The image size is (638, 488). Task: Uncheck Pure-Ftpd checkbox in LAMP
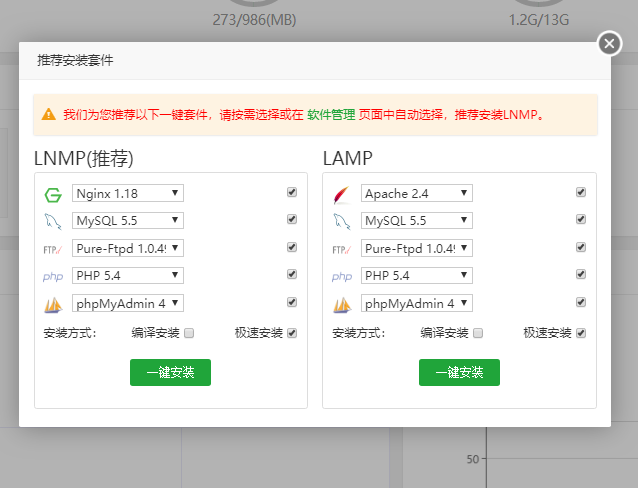(x=581, y=247)
